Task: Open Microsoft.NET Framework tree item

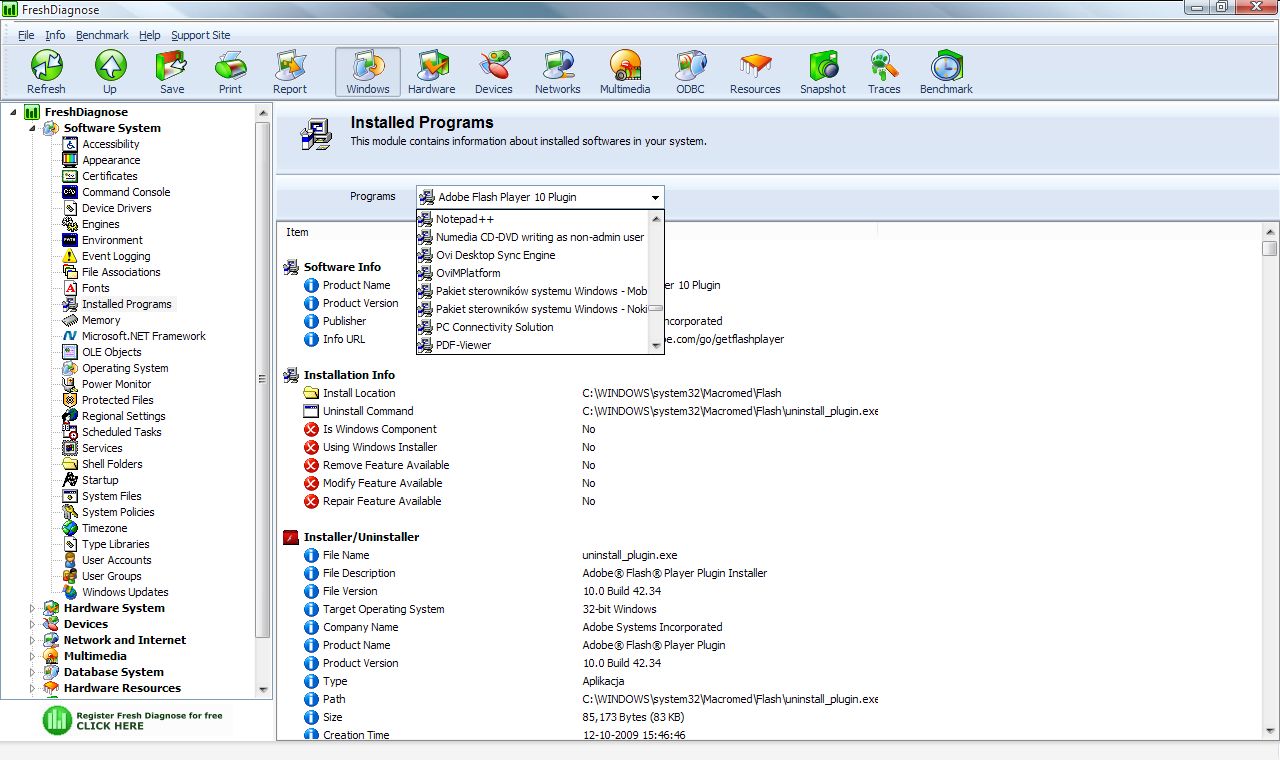Action: [143, 336]
